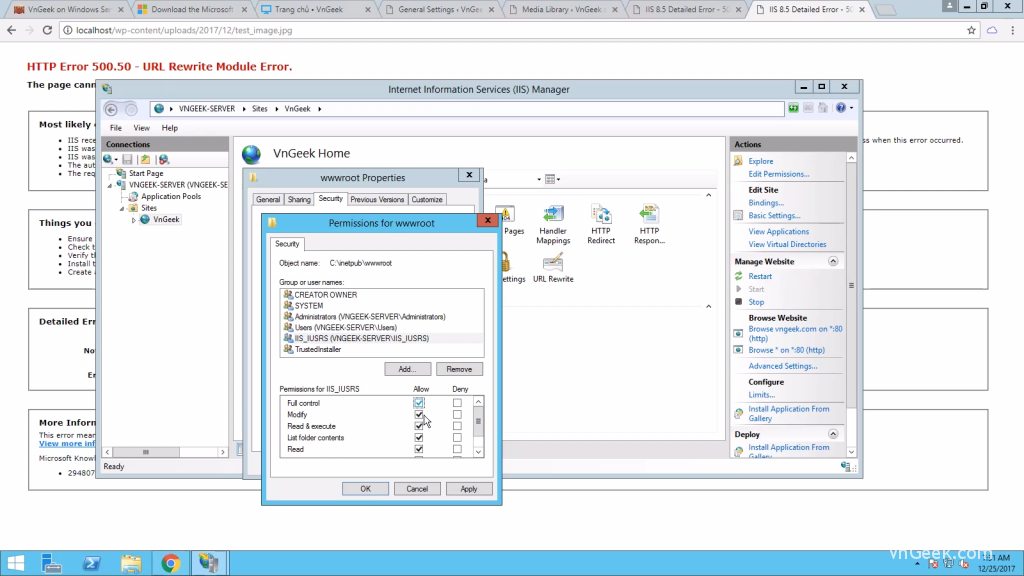
Task: Select the VnGeek site in Connections tree
Action: (166, 219)
